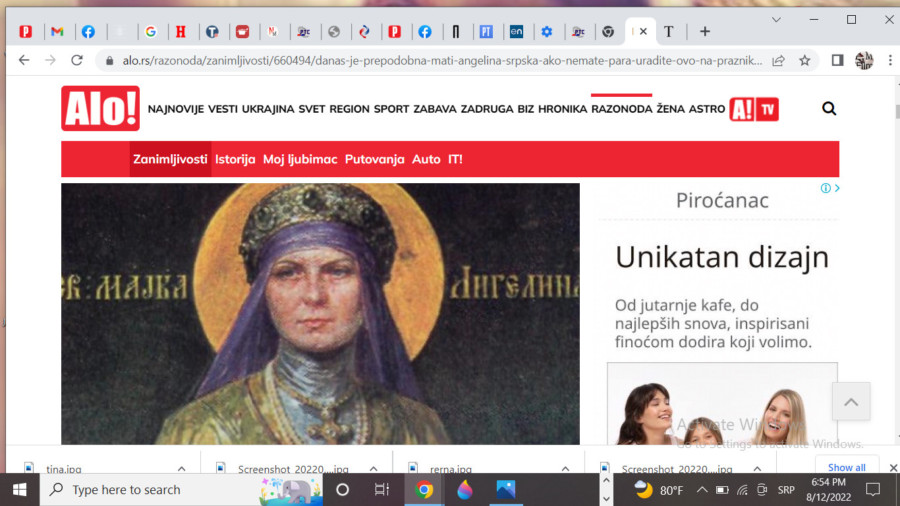The image size is (900, 506).
Task: Open the Photos app on taskbar
Action: (x=506, y=490)
